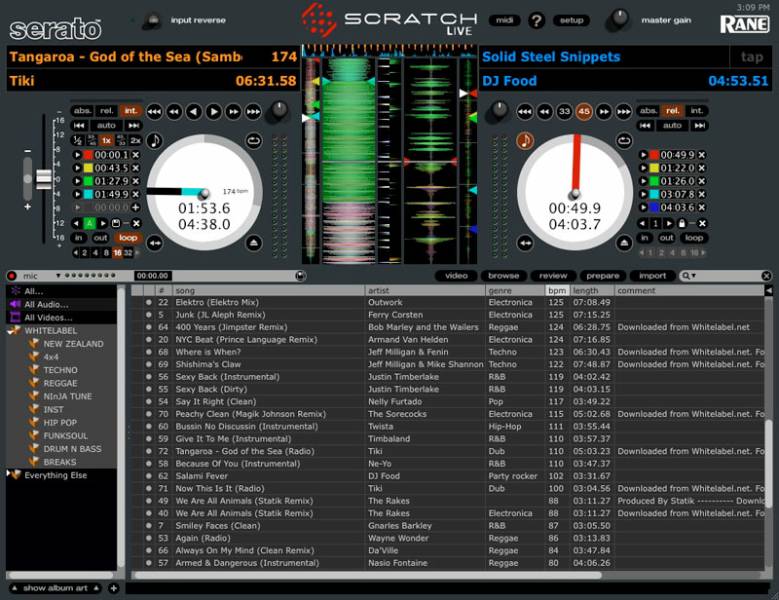Click the input reverse switch
This screenshot has width=779, height=600.
152,20
